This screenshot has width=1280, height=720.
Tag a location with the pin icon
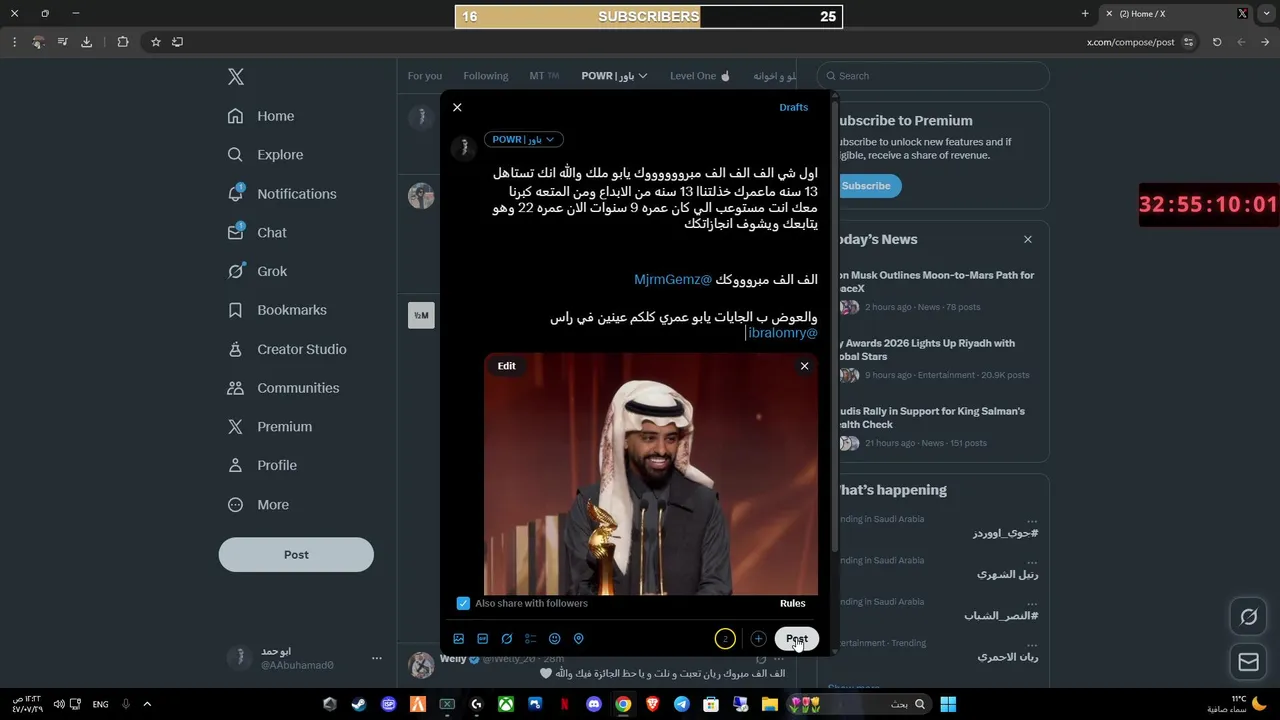click(x=578, y=639)
